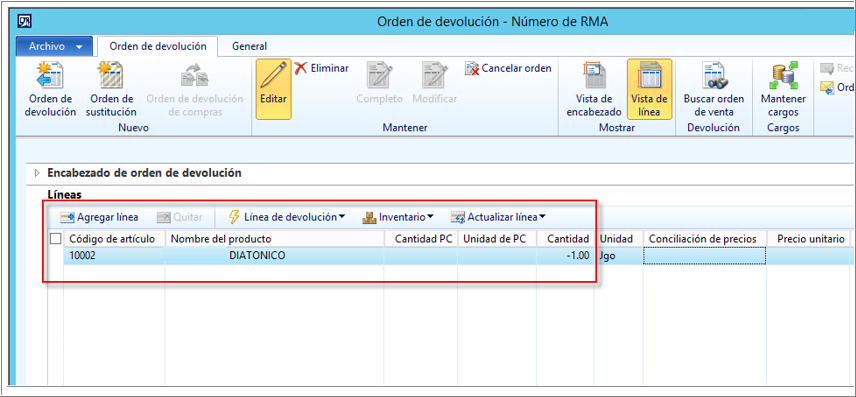The height and width of the screenshot is (397, 856).
Task: Sort by Código de artículo column header
Action: pos(115,239)
